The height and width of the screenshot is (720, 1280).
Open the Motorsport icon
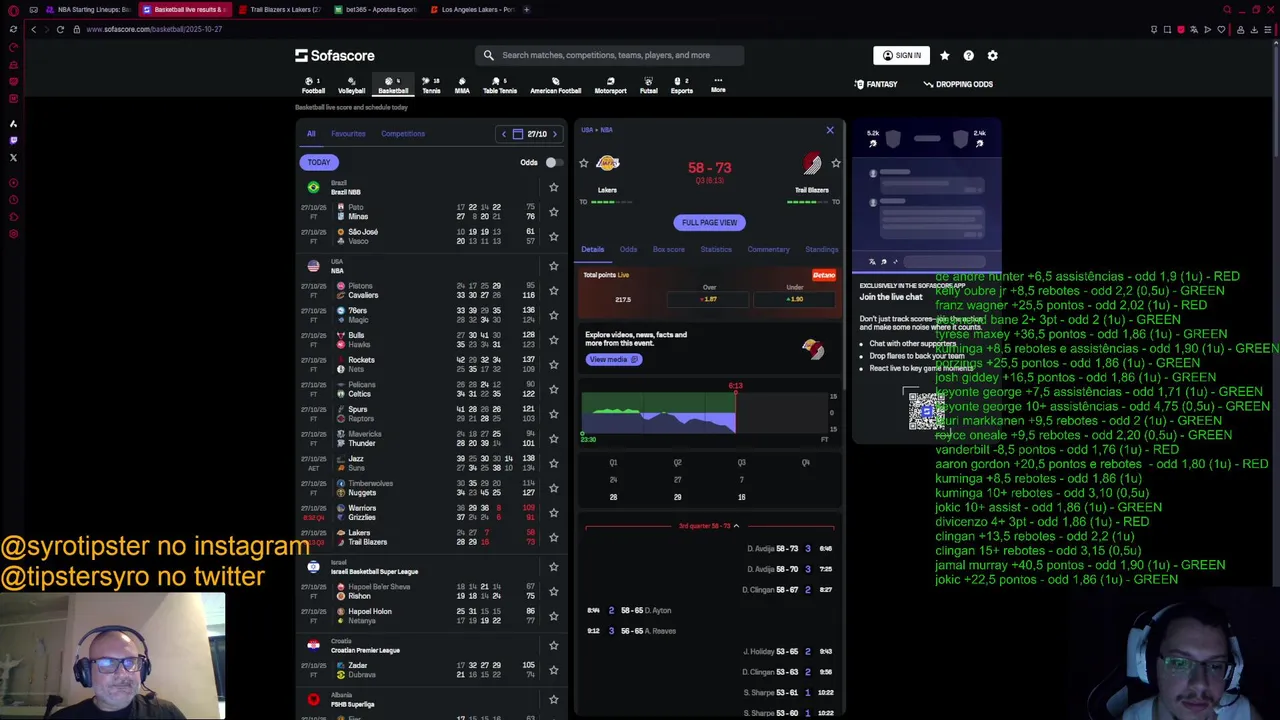point(610,85)
